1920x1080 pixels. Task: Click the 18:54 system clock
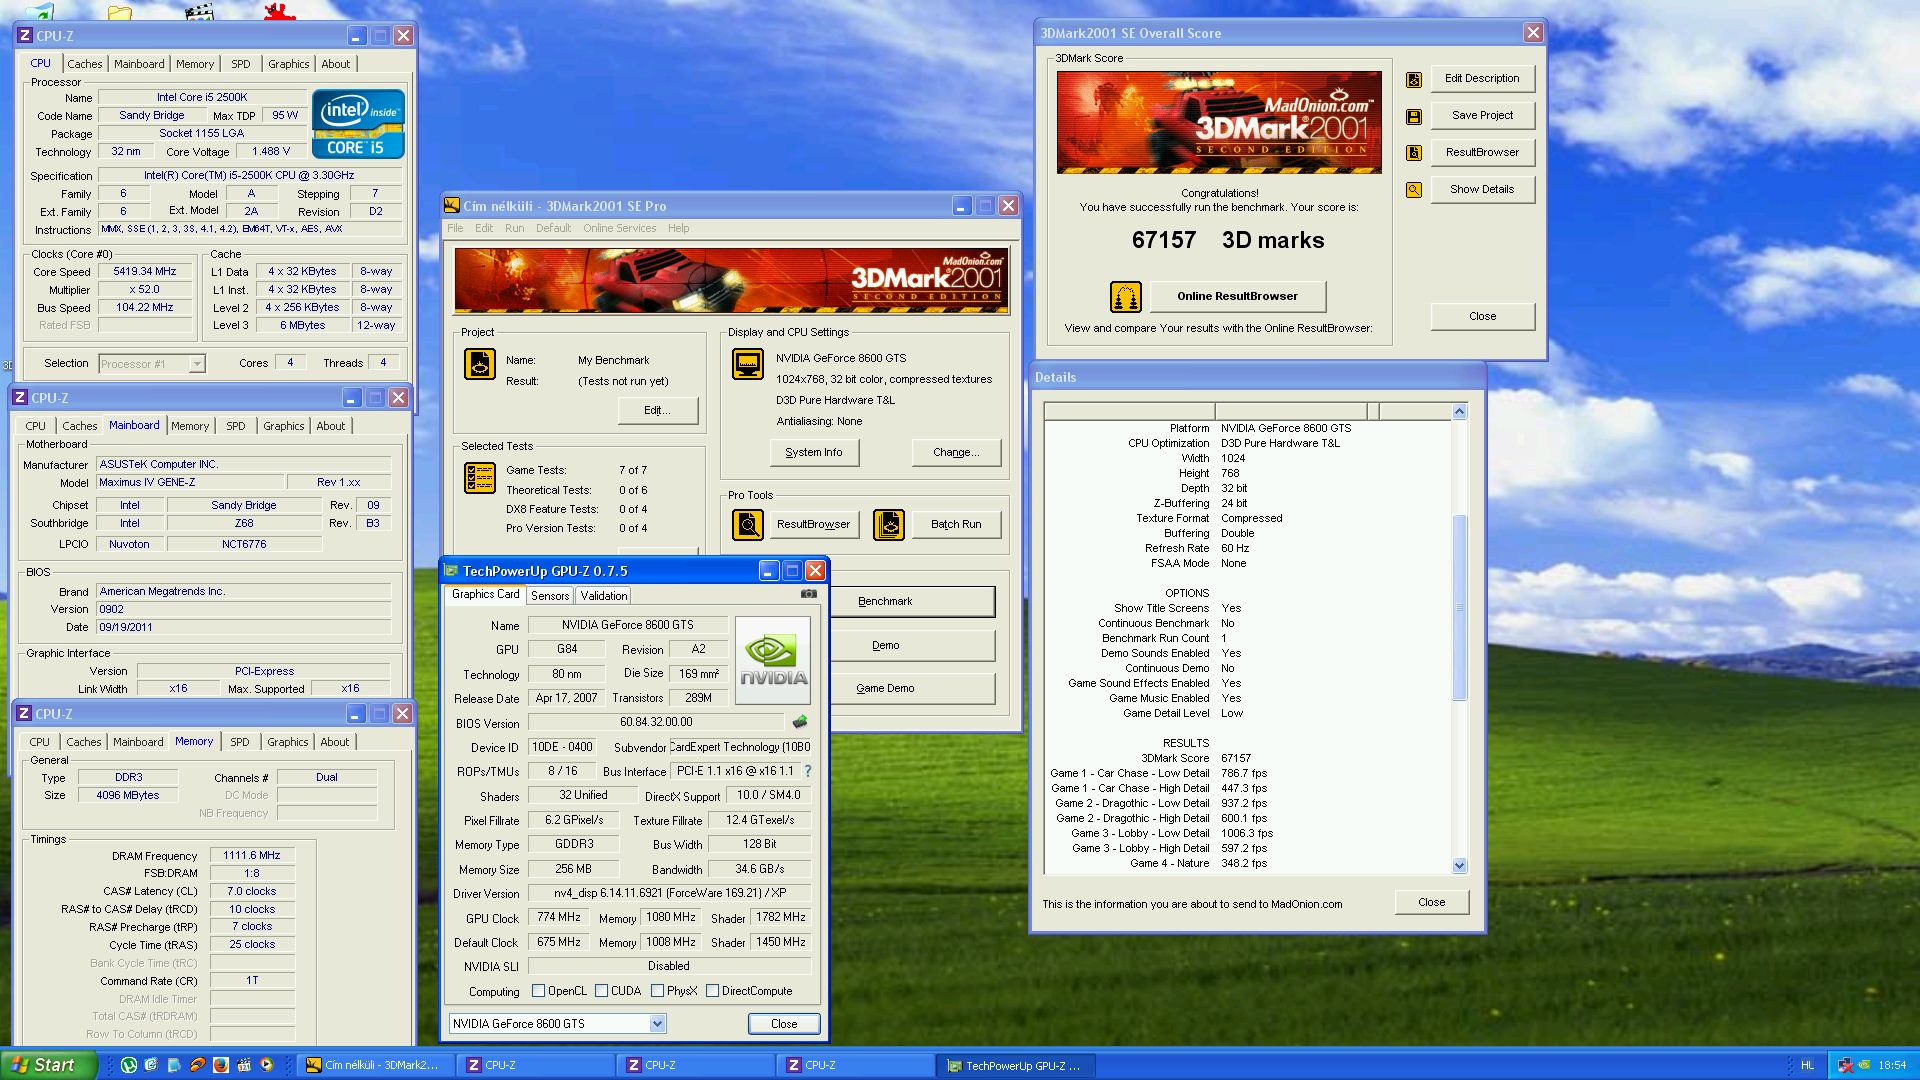(1892, 1066)
